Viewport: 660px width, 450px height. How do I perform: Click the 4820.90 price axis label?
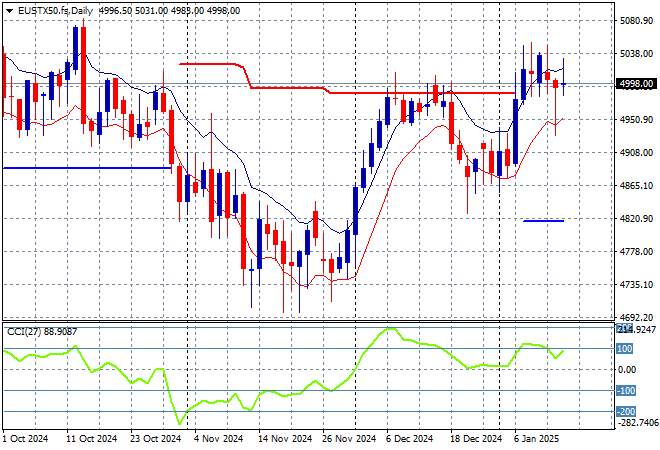point(636,218)
